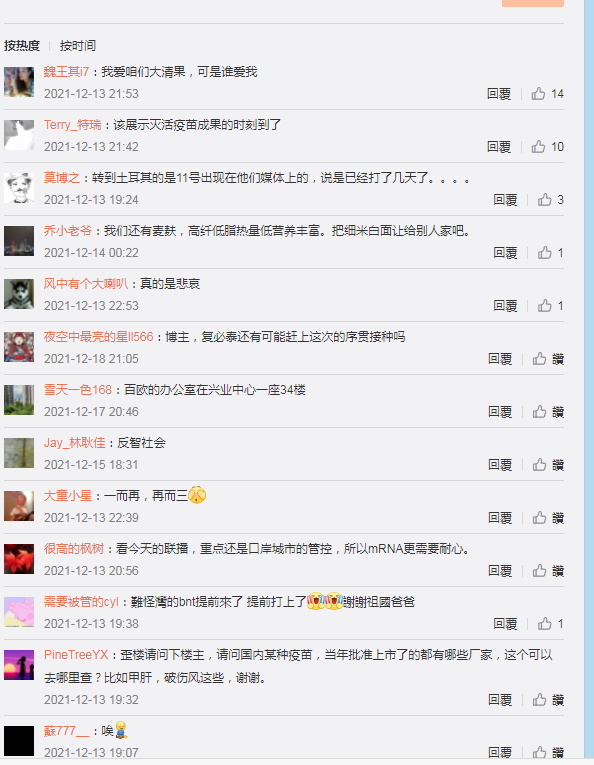594x765 pixels.
Task: Click thumbs-up on 莫博之's comment
Action: [x=551, y=200]
